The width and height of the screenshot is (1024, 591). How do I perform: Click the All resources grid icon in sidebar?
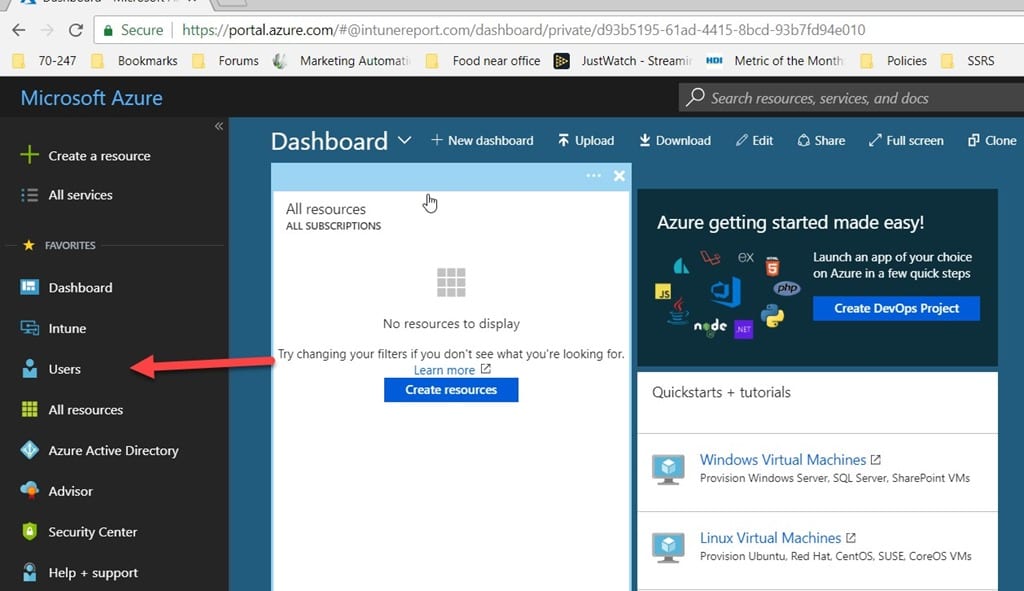click(29, 409)
